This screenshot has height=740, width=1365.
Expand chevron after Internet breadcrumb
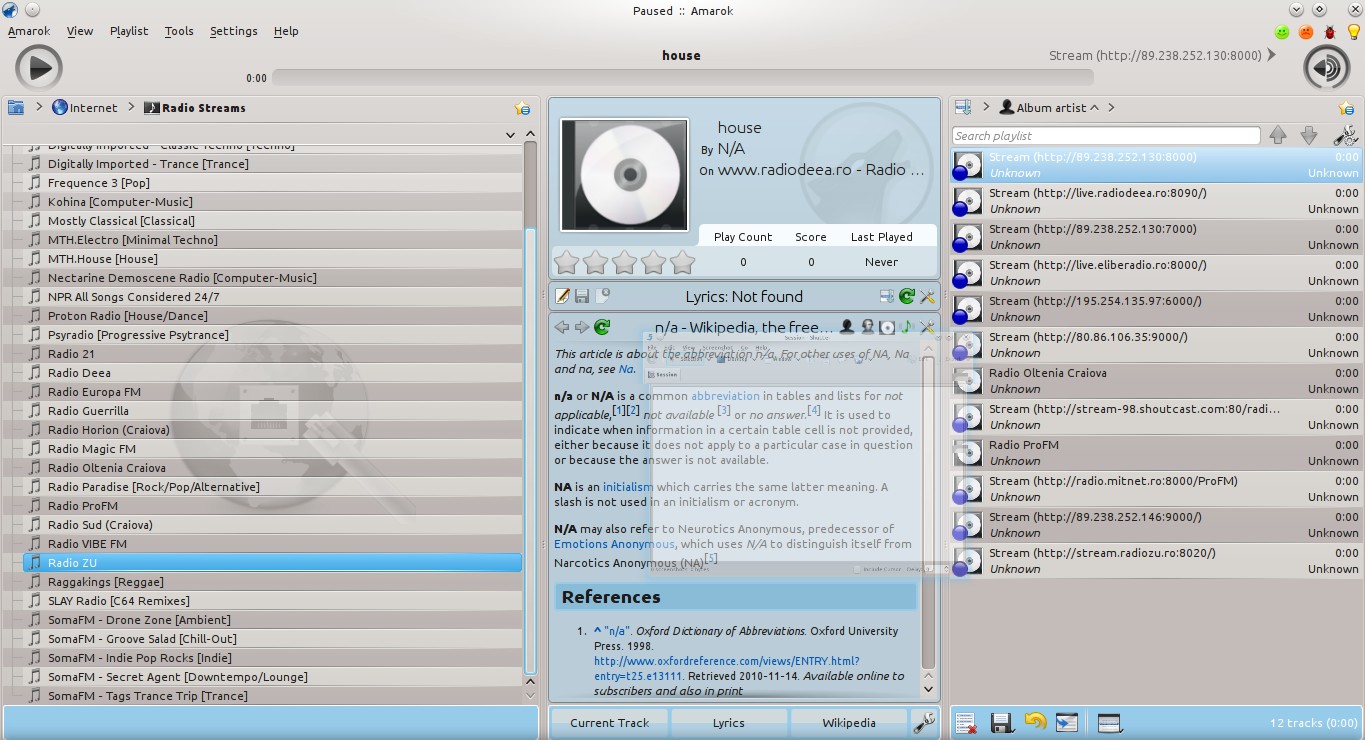[130, 108]
